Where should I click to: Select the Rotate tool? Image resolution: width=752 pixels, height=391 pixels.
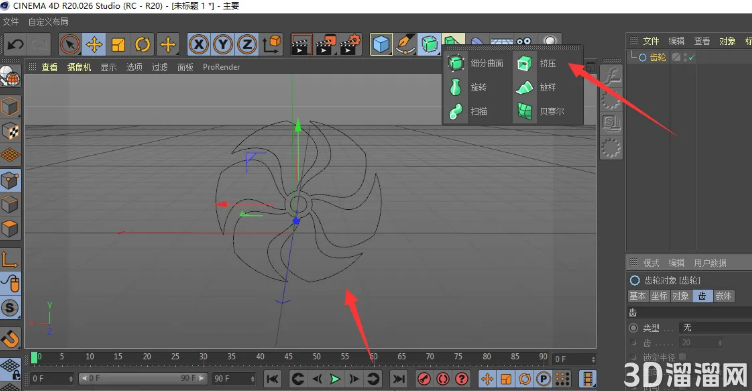point(142,45)
